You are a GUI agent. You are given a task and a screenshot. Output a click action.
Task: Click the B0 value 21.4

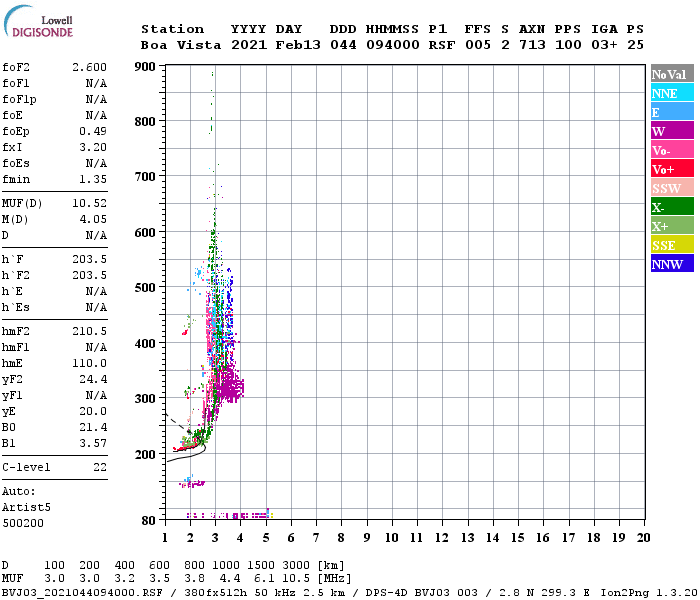pos(93,427)
